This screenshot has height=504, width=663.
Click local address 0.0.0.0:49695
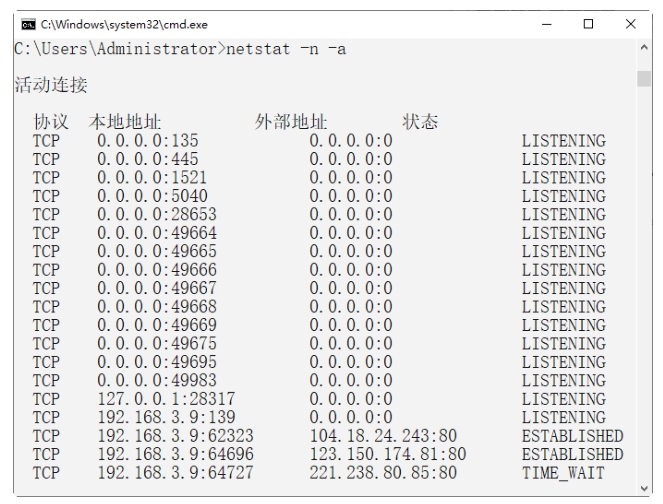click(x=157, y=362)
